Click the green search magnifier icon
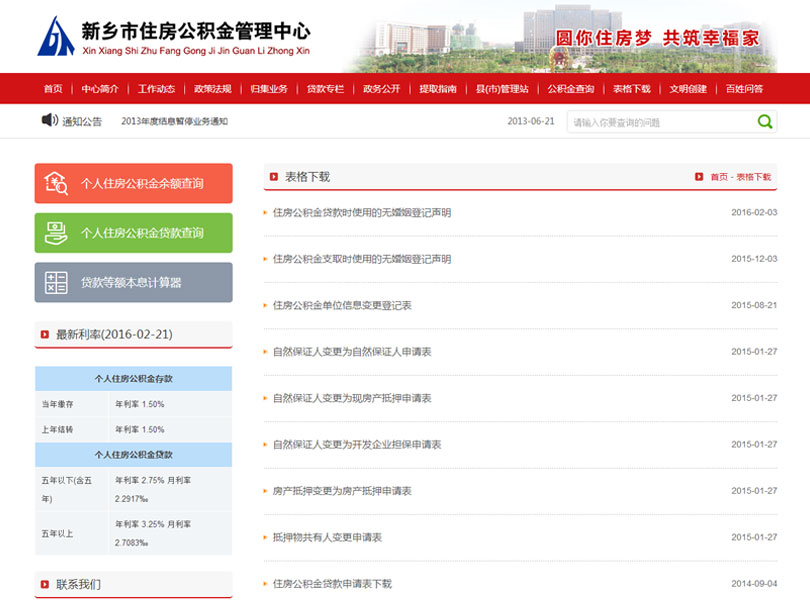The height and width of the screenshot is (600, 810). [x=765, y=122]
